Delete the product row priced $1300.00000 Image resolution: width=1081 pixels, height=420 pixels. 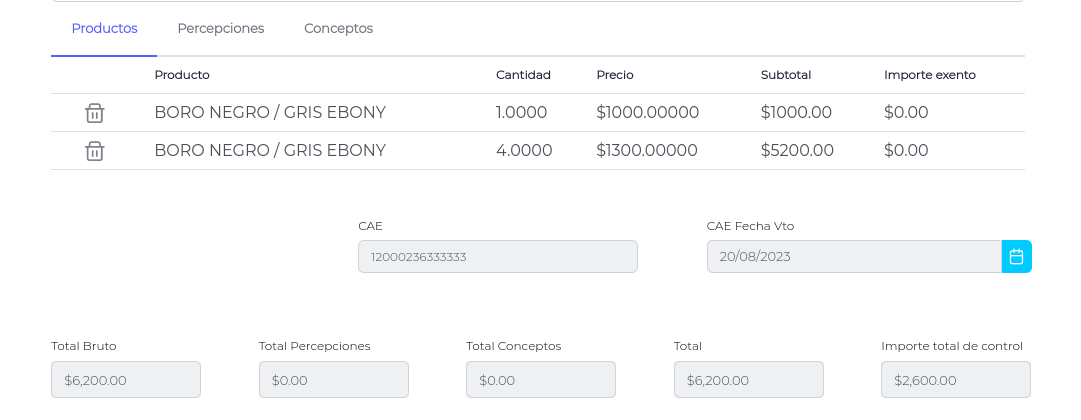click(95, 151)
